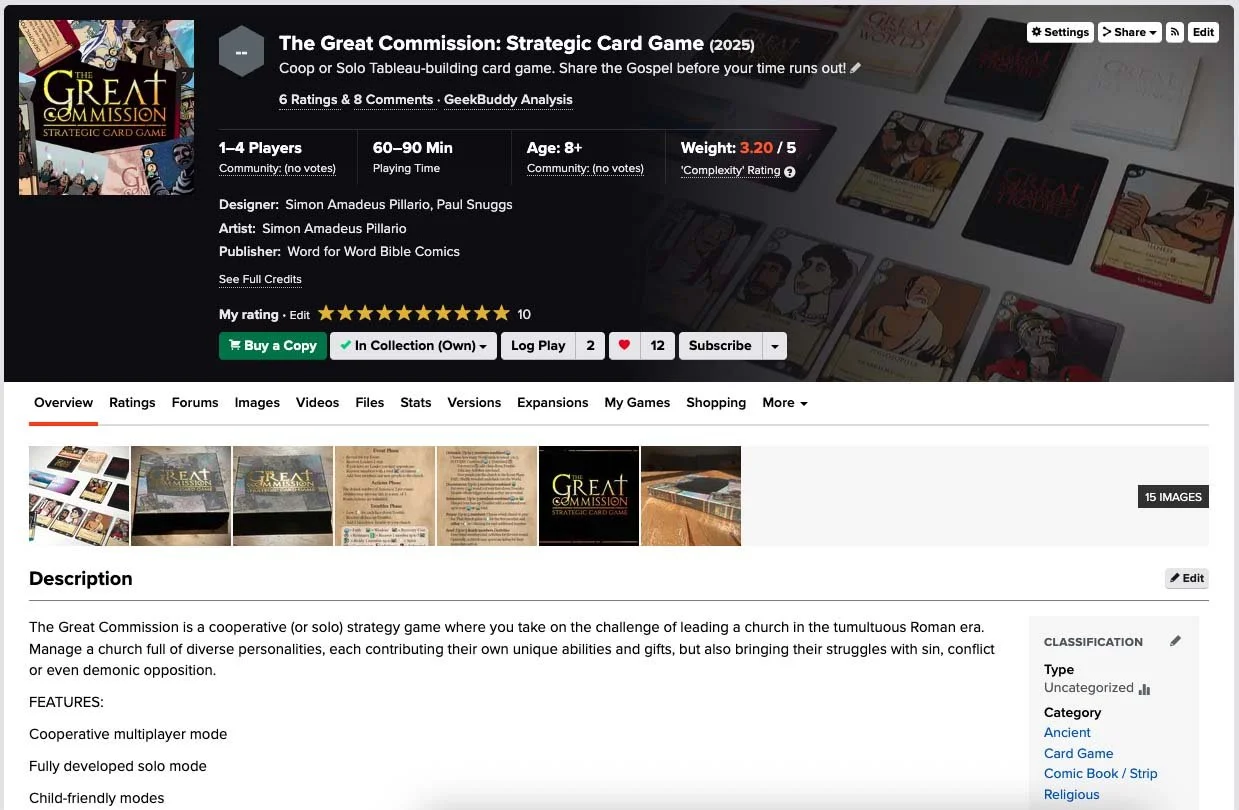The image size is (1239, 810).
Task: Open the type poll bar chart icon
Action: pyautogui.click(x=1144, y=689)
